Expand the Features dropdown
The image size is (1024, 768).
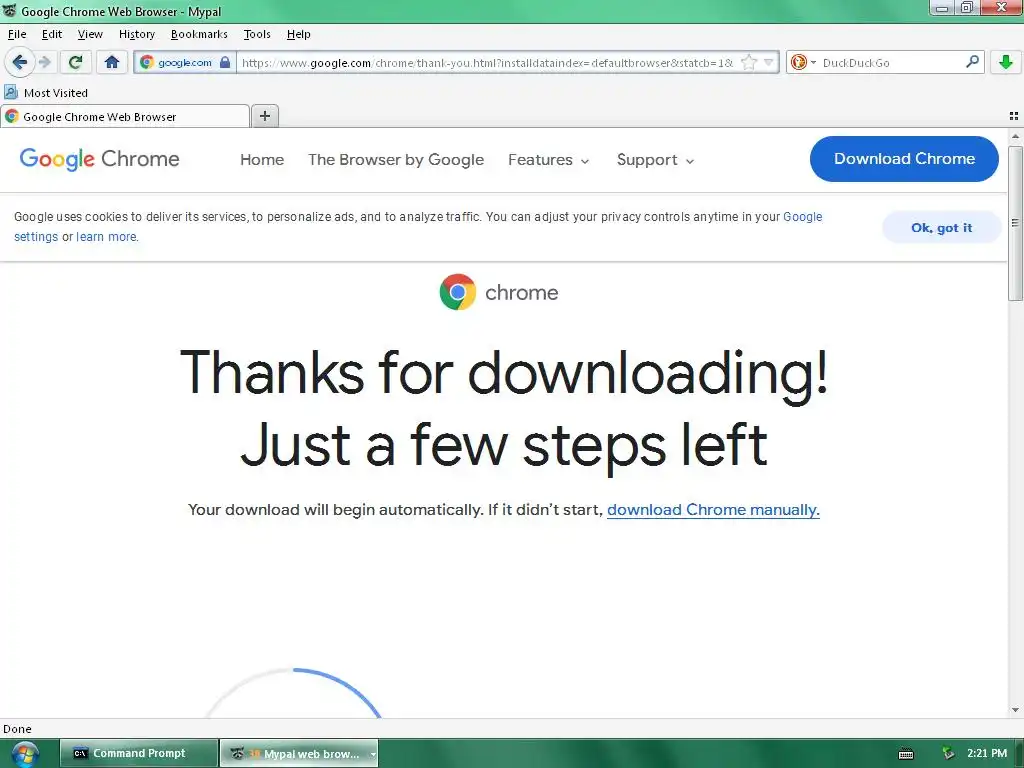[x=549, y=160]
